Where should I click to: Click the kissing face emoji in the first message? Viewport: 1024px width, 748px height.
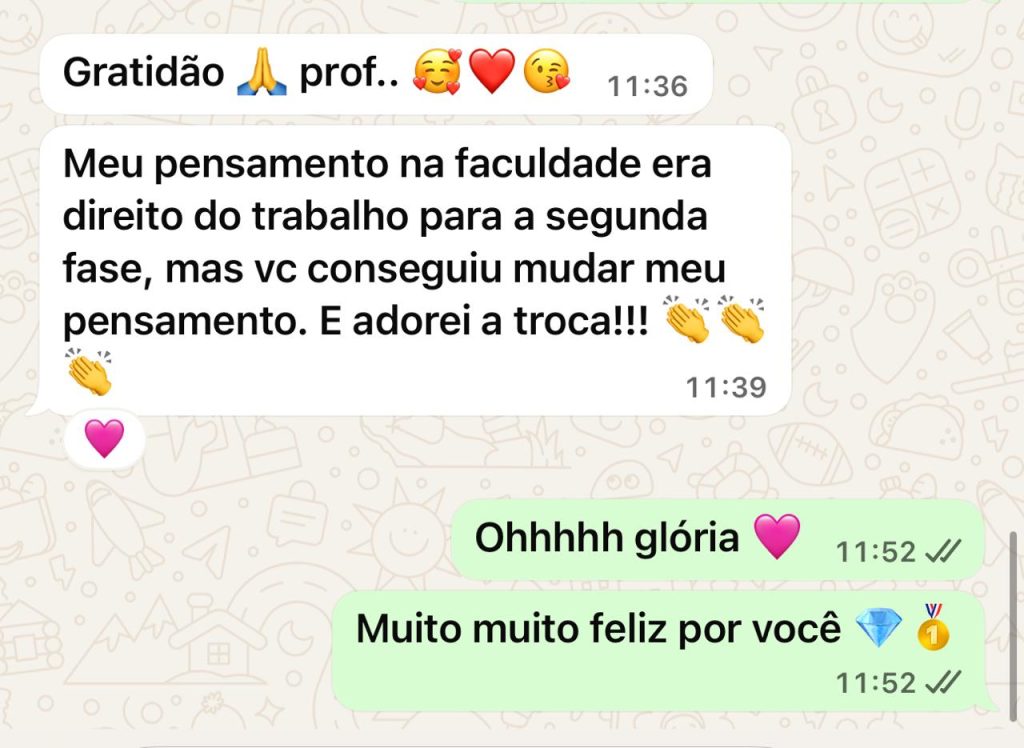pyautogui.click(x=547, y=71)
